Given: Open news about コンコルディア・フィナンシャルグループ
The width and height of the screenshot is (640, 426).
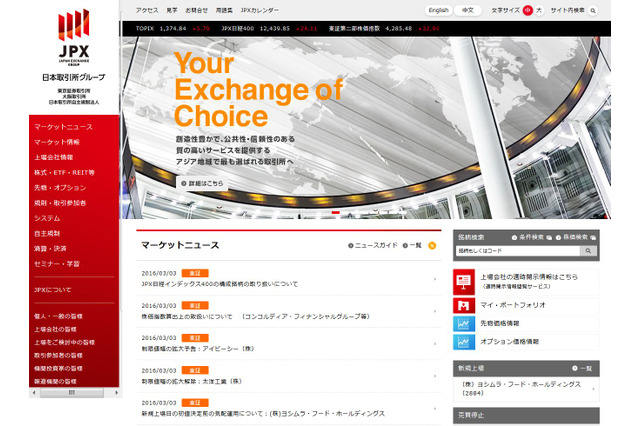Looking at the screenshot, I should 256,317.
